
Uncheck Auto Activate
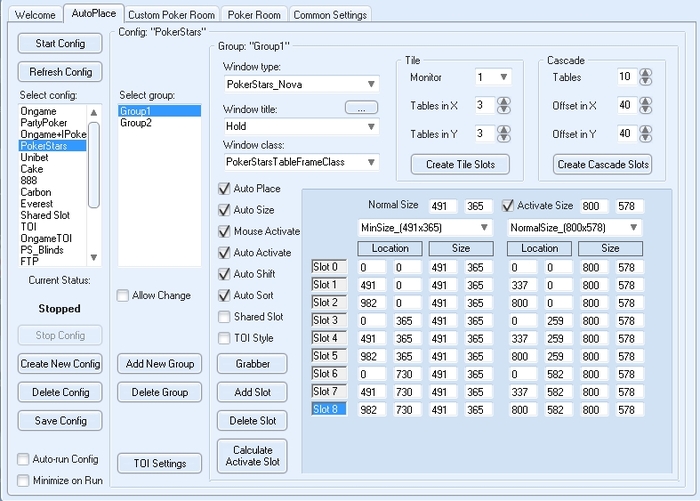tap(224, 253)
